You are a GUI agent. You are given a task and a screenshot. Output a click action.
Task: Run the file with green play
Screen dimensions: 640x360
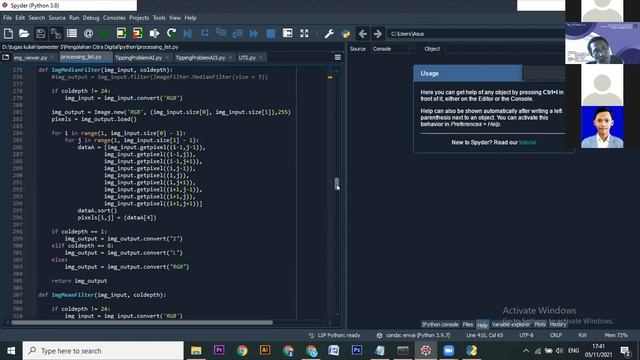(104, 33)
